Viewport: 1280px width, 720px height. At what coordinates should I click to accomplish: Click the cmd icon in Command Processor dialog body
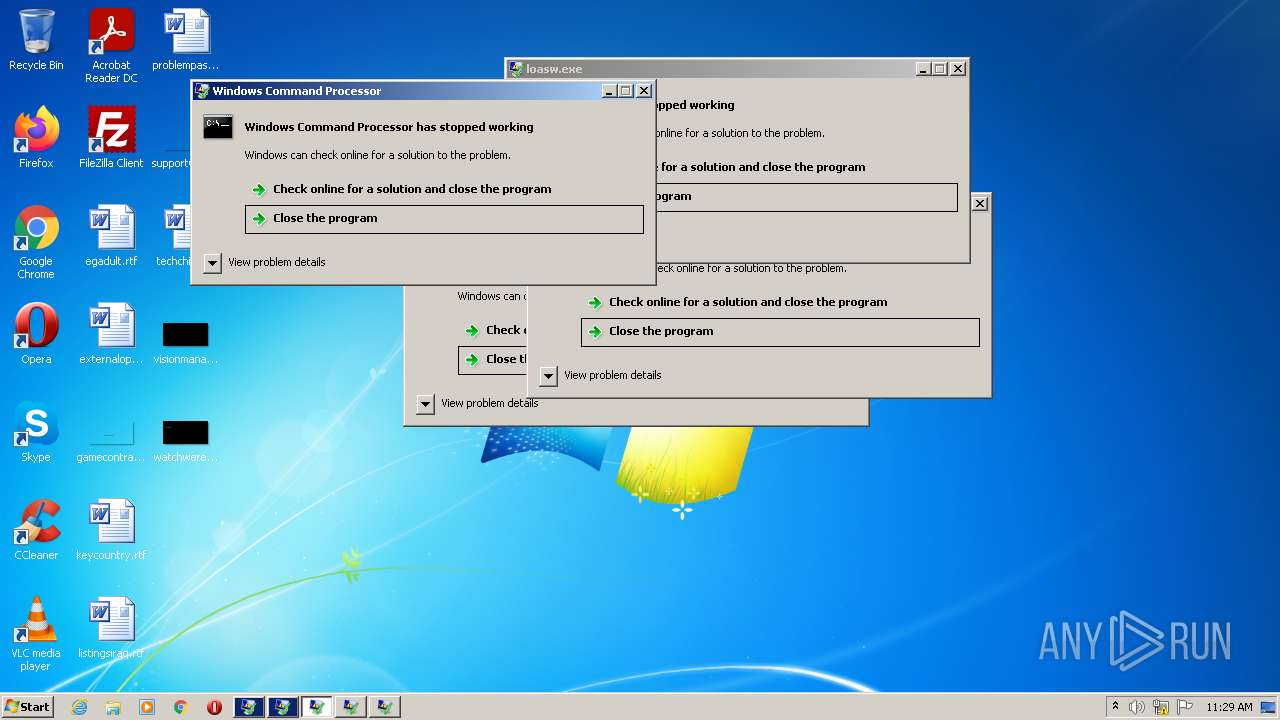coord(218,127)
